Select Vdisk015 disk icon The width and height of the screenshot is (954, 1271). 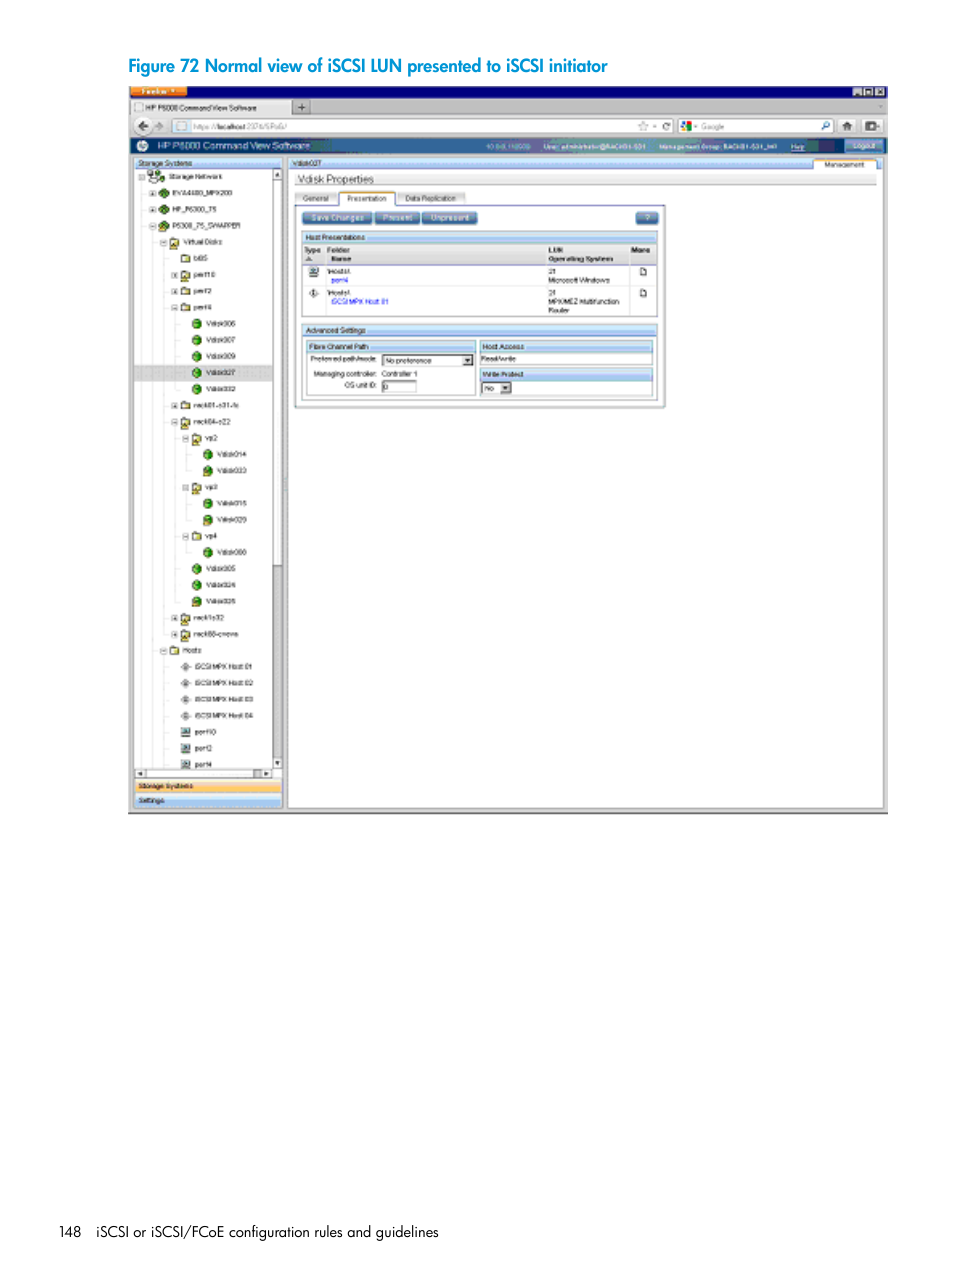tap(208, 503)
